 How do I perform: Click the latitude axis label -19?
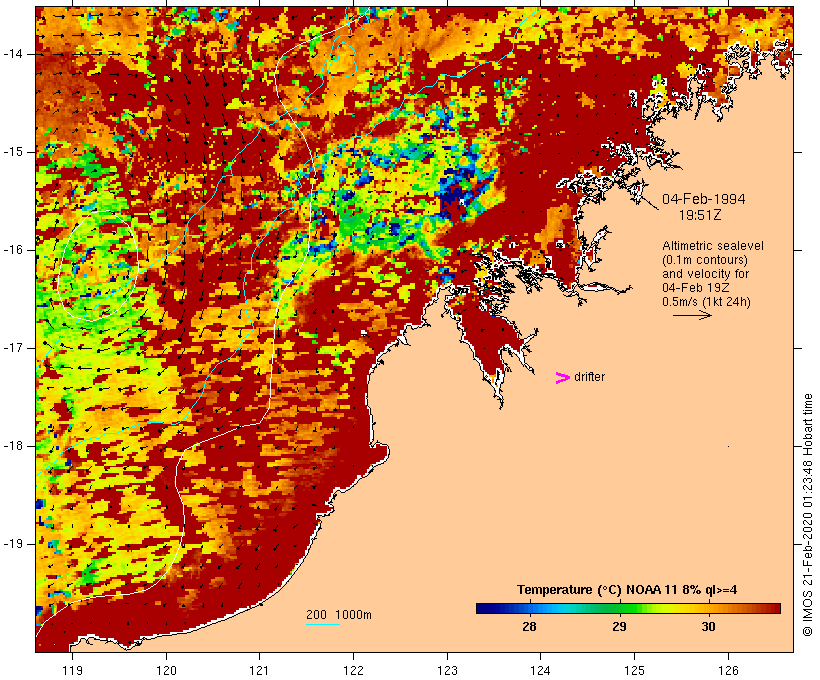(13, 544)
